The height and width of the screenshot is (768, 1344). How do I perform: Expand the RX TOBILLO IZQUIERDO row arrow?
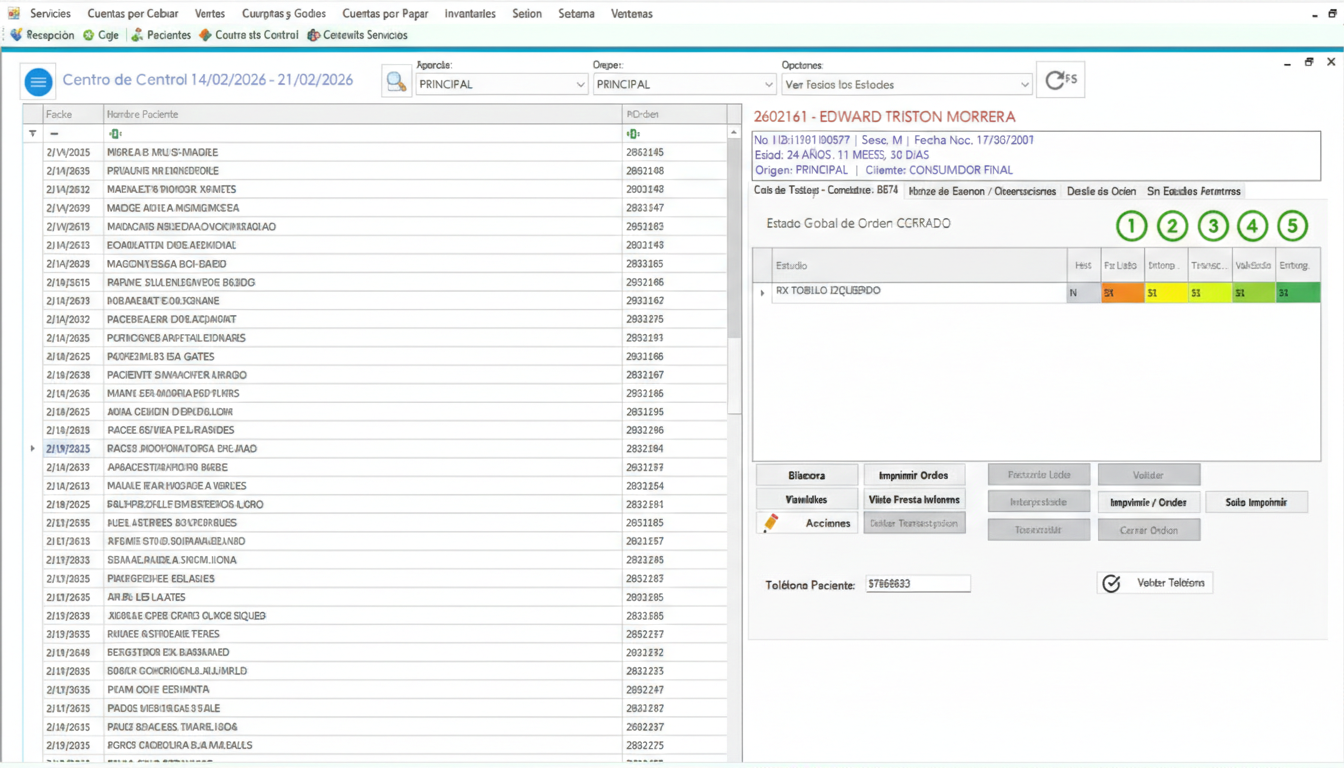click(762, 292)
